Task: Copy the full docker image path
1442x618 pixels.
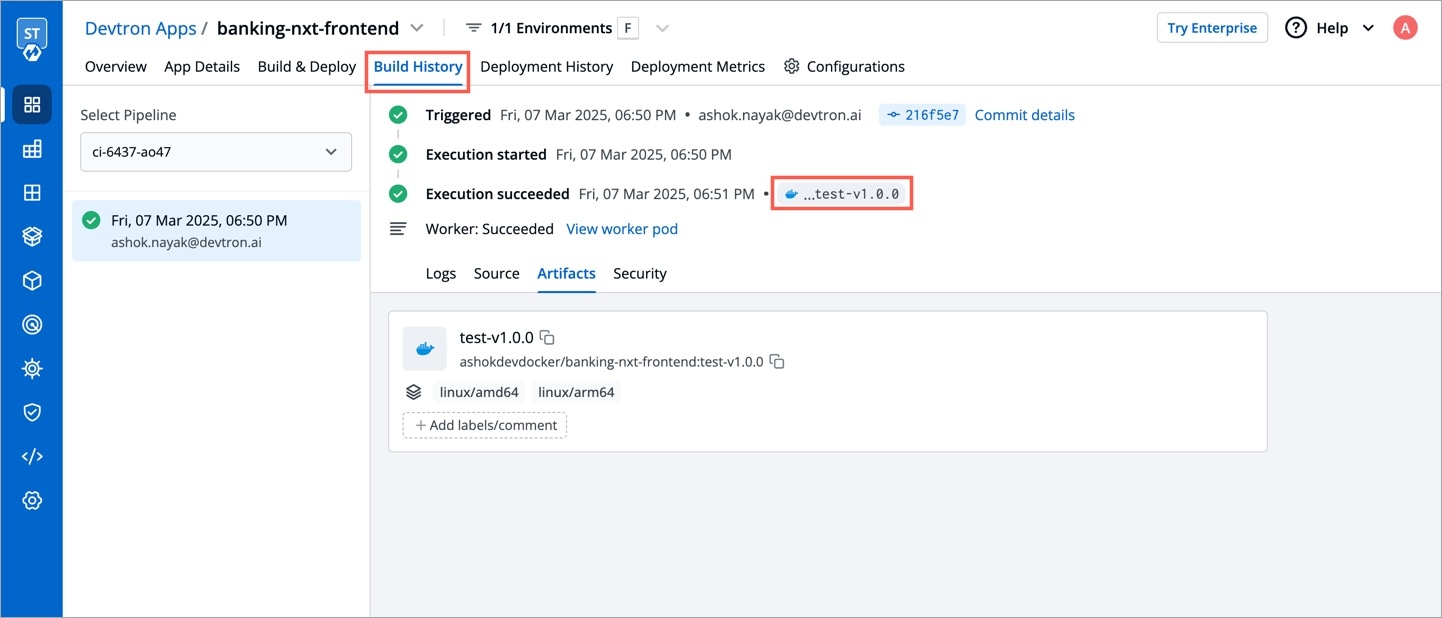Action: click(x=777, y=362)
